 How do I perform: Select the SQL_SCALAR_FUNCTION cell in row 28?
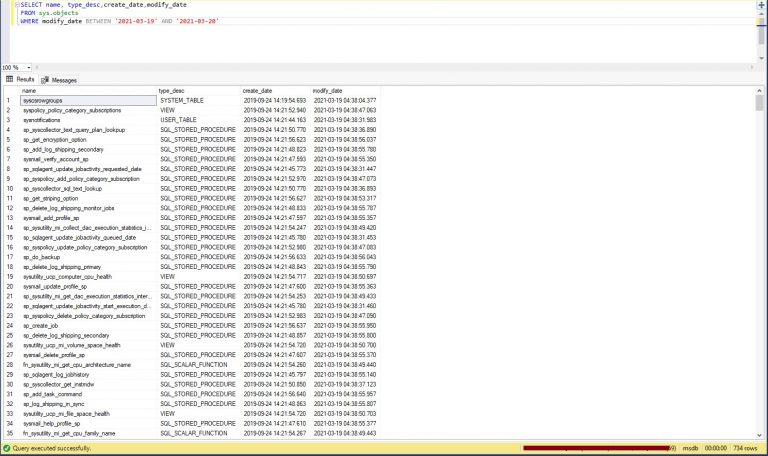pyautogui.click(x=199, y=365)
